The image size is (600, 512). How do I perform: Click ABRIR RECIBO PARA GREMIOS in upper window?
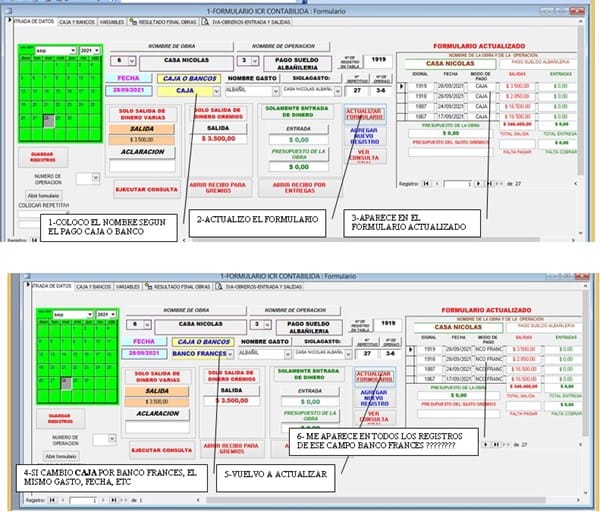click(218, 188)
